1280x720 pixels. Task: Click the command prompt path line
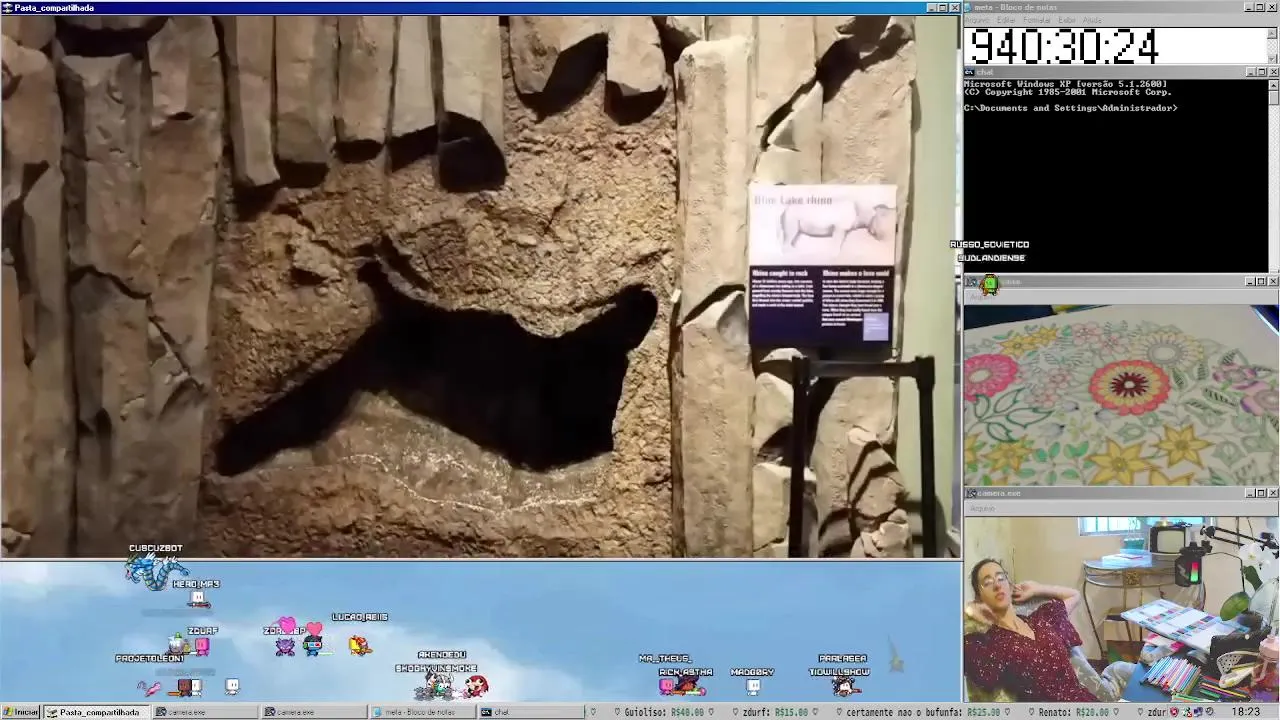click(x=1070, y=108)
